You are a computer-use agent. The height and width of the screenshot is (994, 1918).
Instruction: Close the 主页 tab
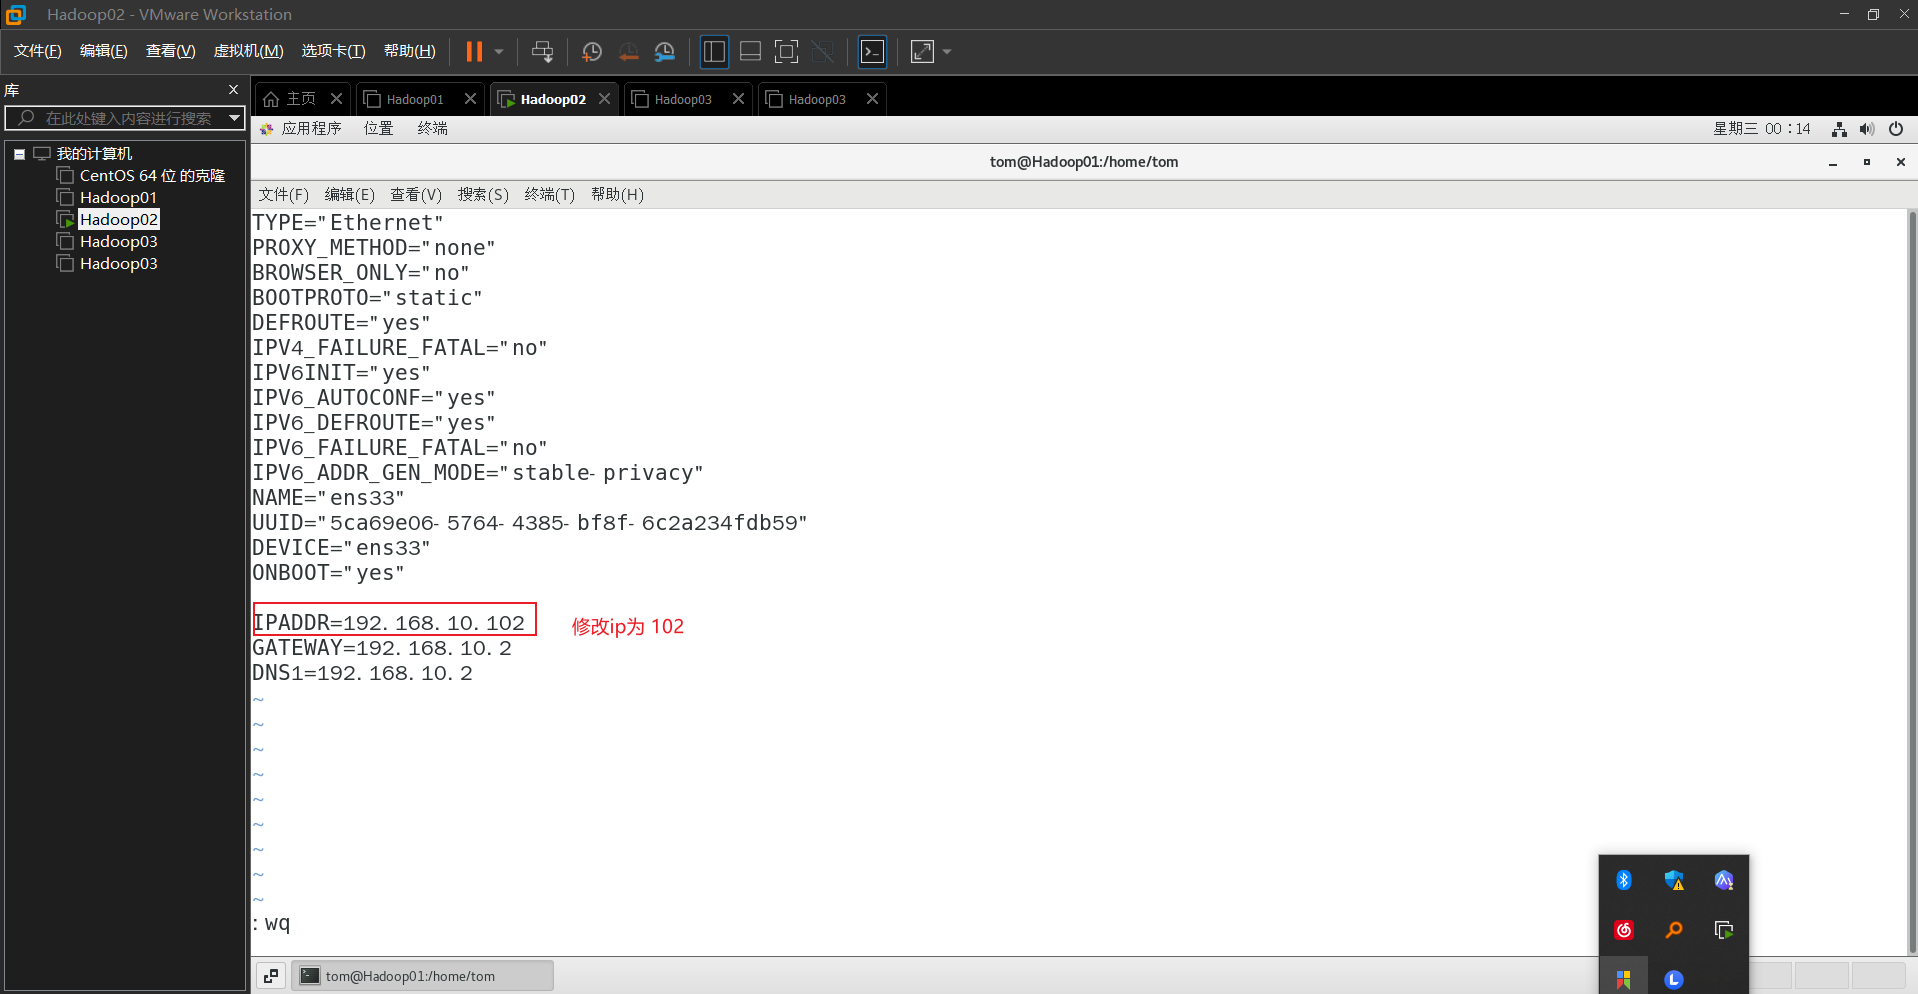pyautogui.click(x=336, y=99)
